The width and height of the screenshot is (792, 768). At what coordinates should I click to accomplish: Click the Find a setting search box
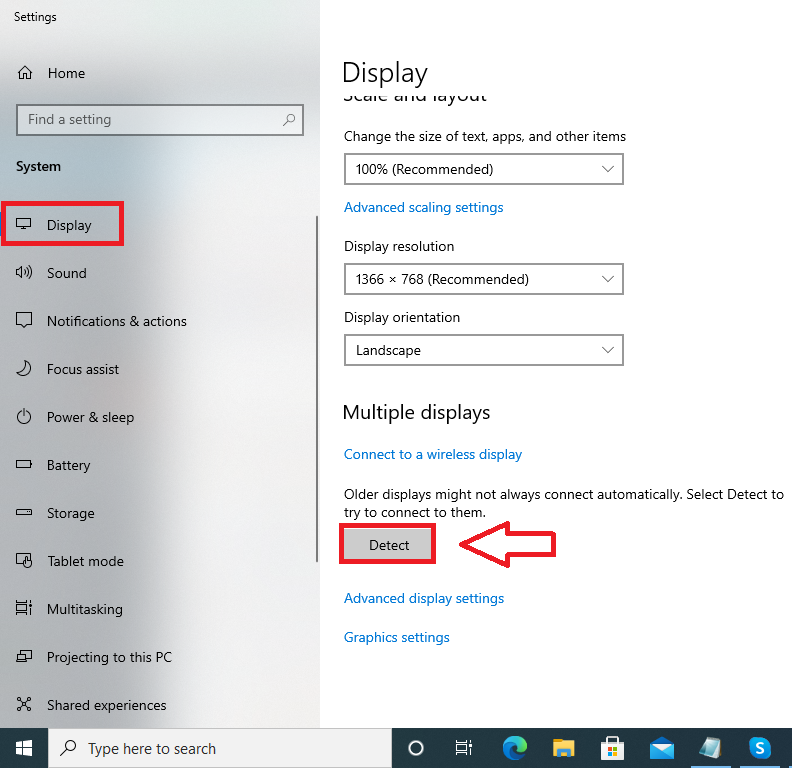[160, 120]
